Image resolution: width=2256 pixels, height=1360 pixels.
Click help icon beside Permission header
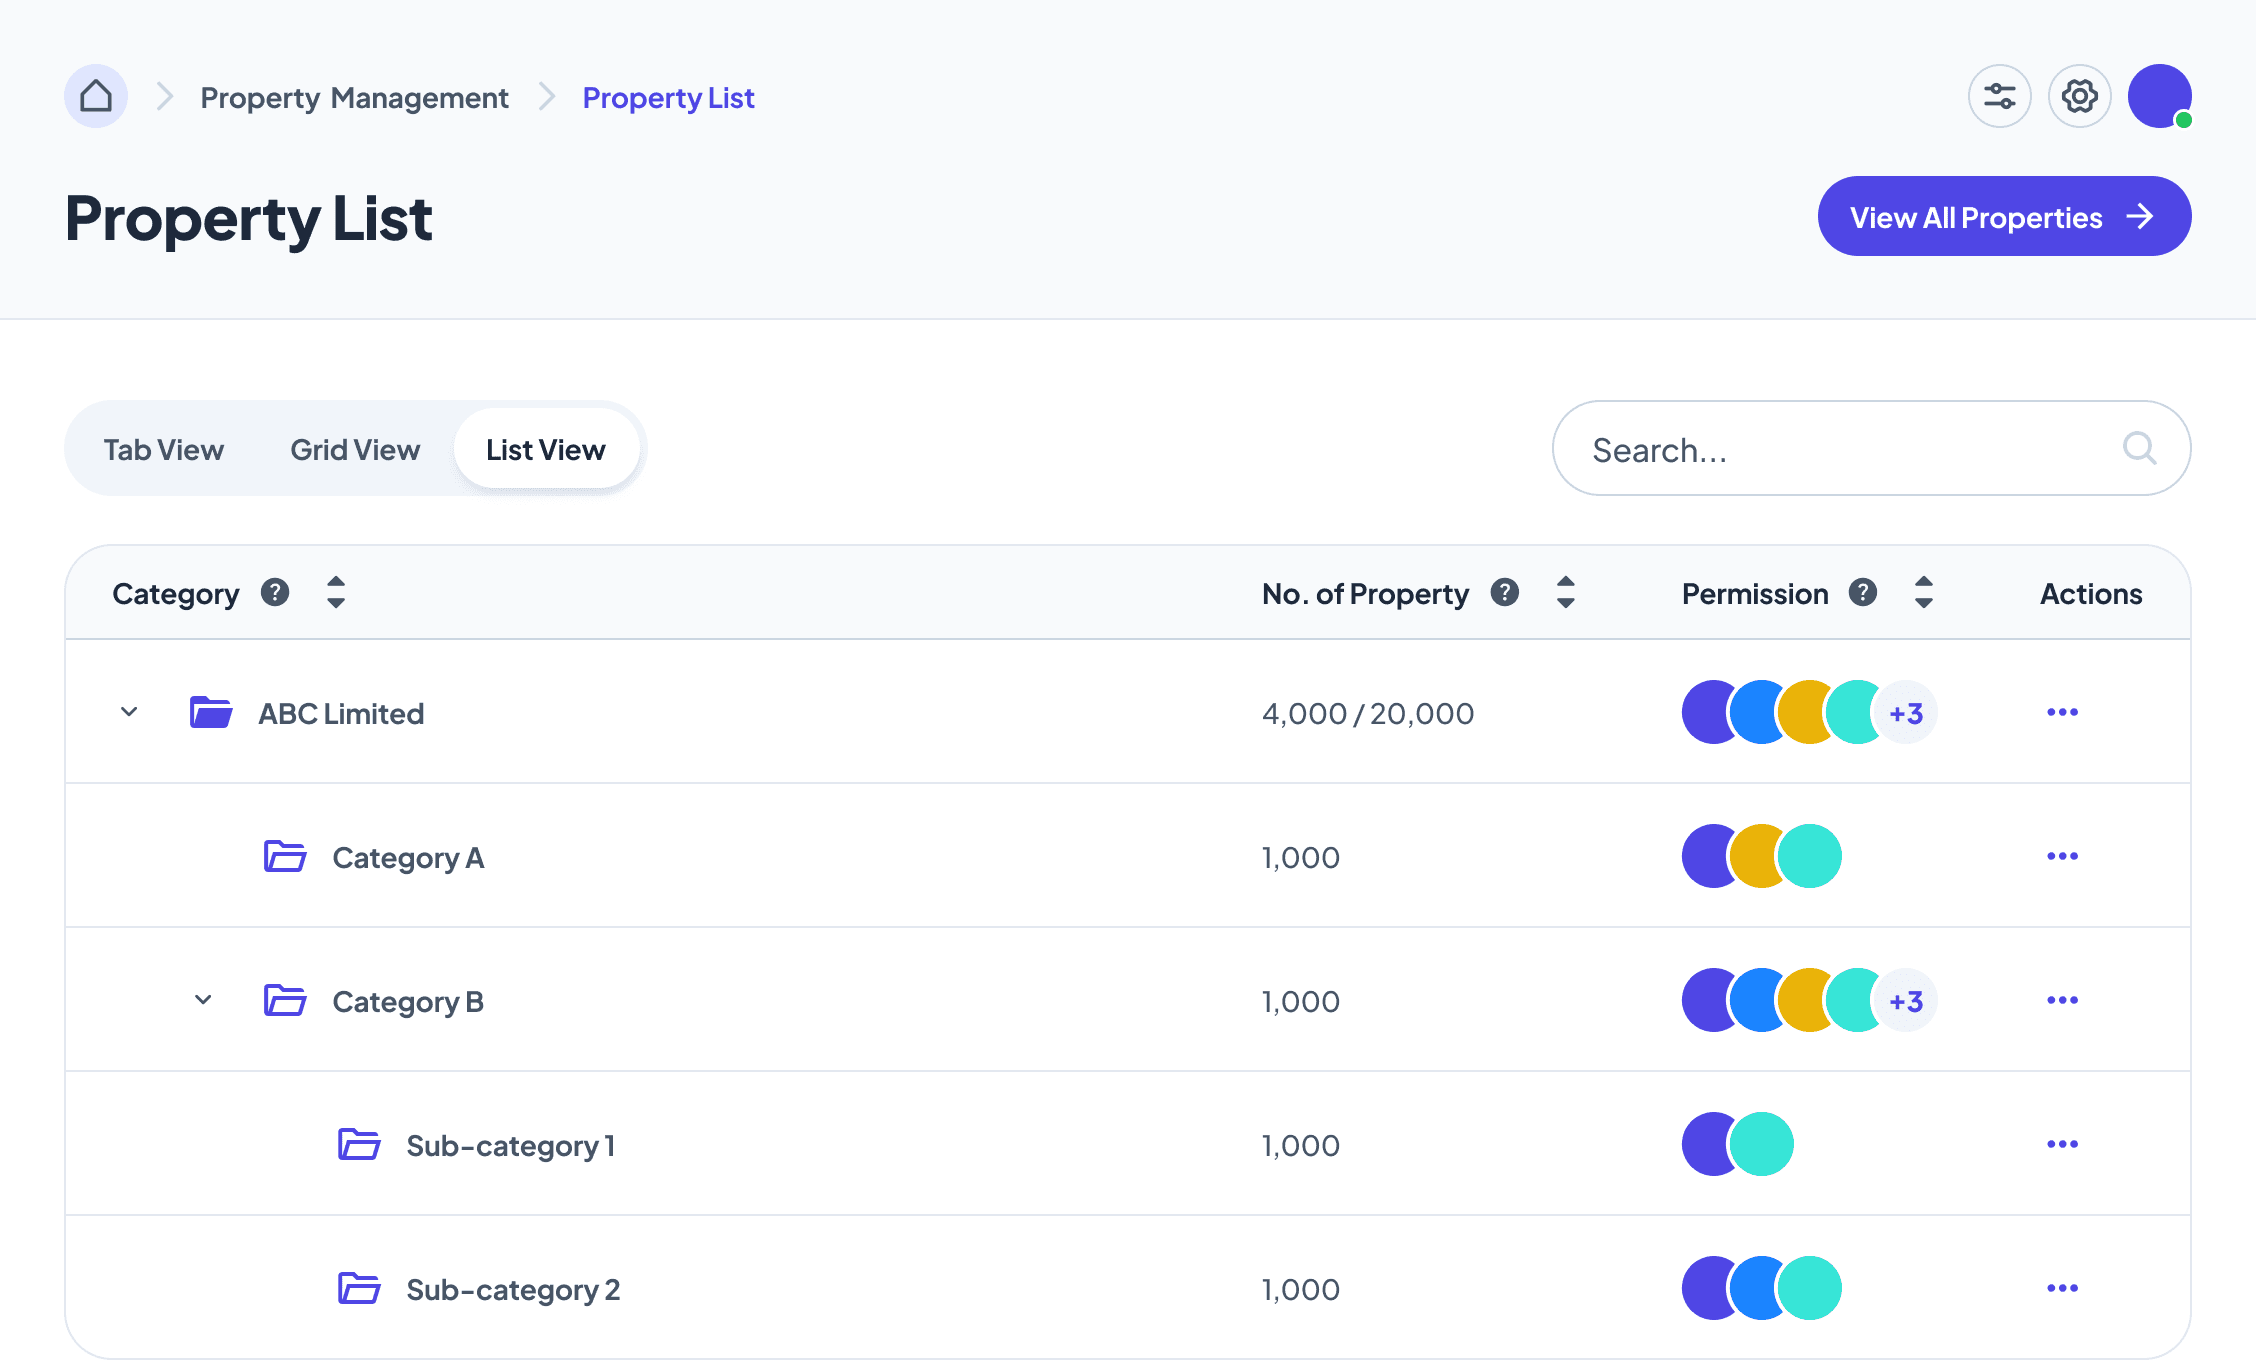1862,593
